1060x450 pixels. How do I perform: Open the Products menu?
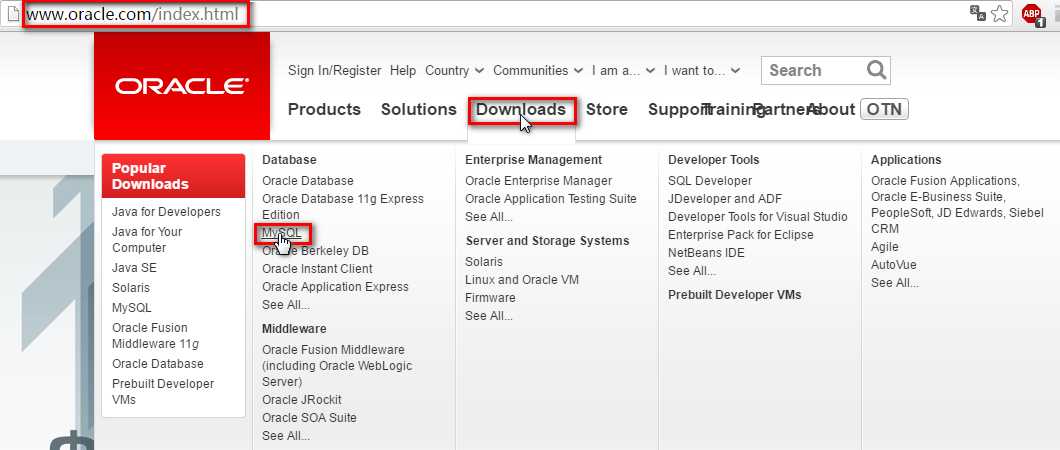pyautogui.click(x=324, y=109)
